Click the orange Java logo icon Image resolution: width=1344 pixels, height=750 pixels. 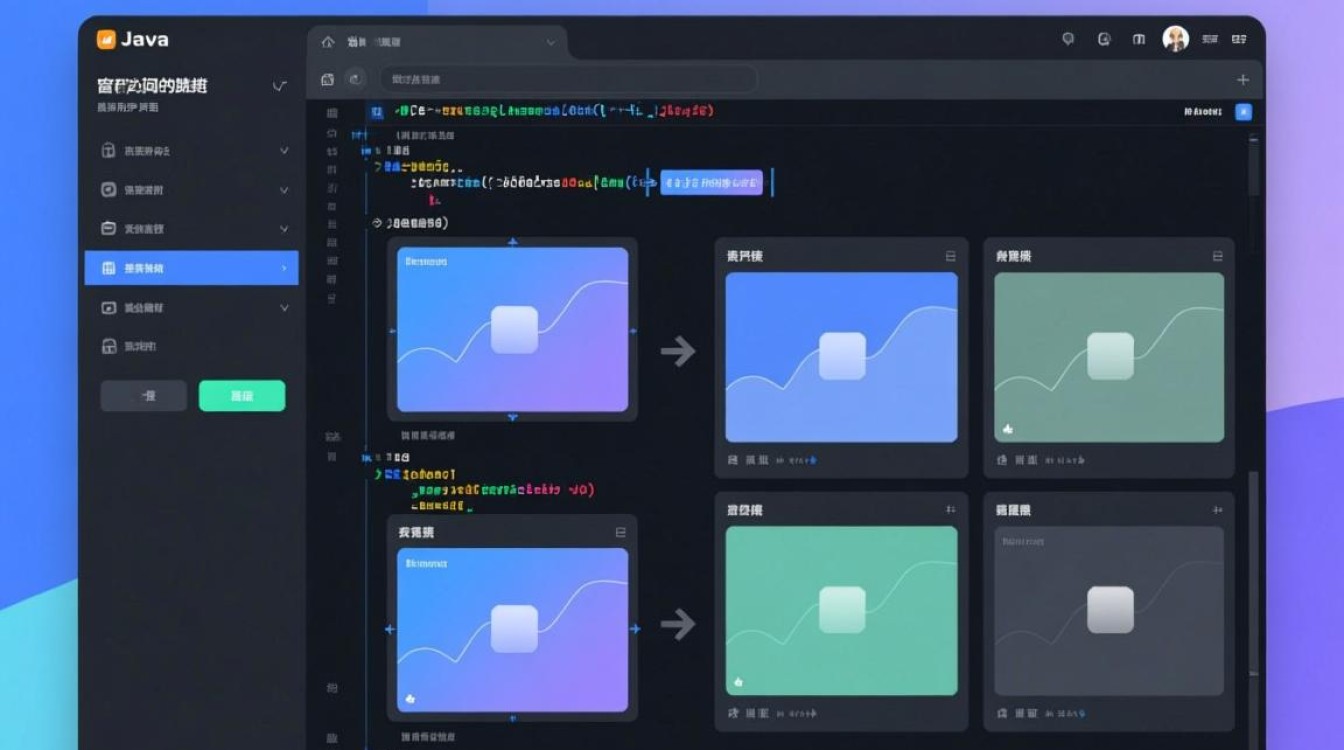pos(106,40)
